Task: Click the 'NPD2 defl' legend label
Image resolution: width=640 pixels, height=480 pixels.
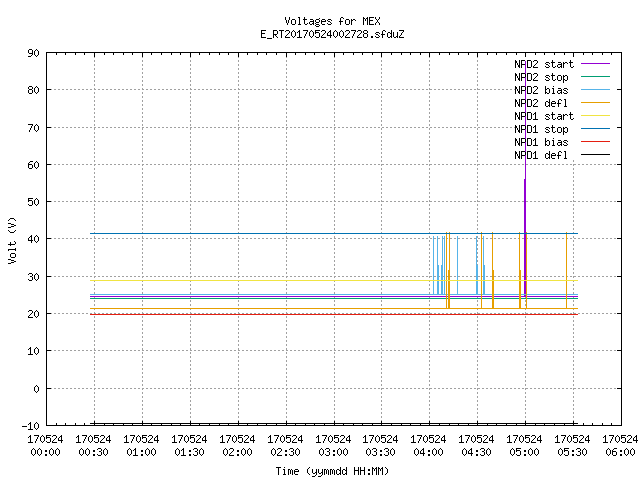Action: pos(541,103)
